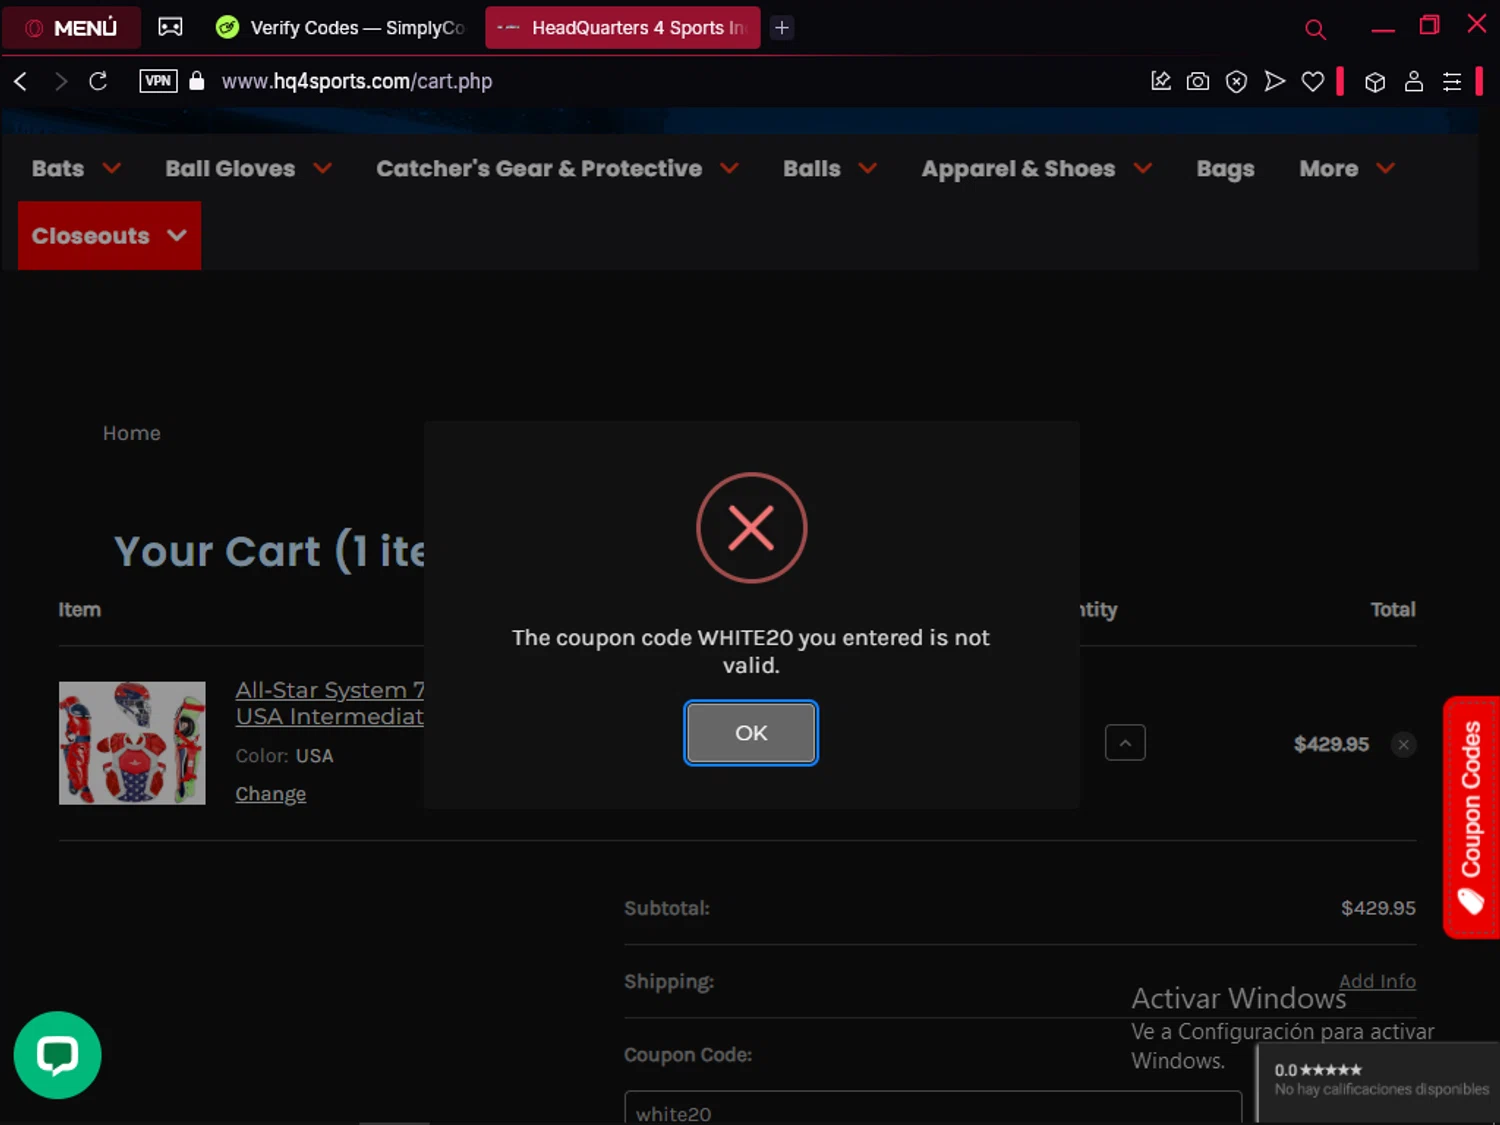Open the GX Corner gamepad icon

[171, 28]
